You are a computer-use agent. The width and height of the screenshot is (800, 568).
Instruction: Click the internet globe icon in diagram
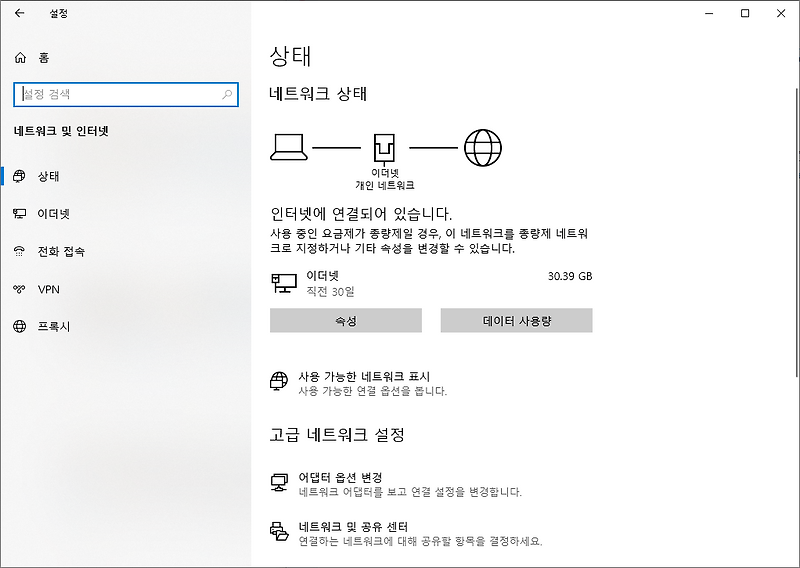coord(483,147)
